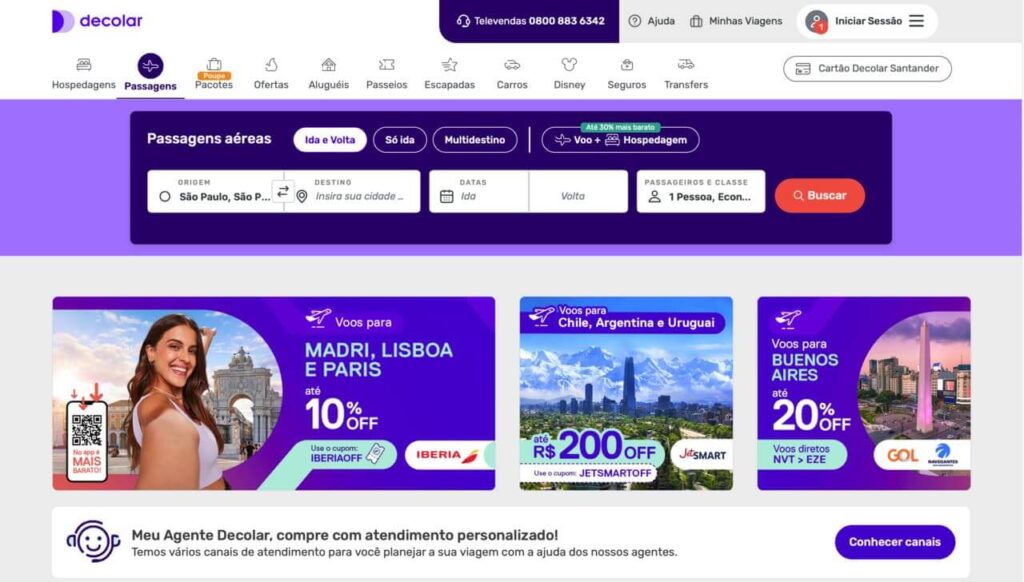This screenshot has height=582, width=1024.
Task: Go to the Pacotes tab
Action: [214, 73]
